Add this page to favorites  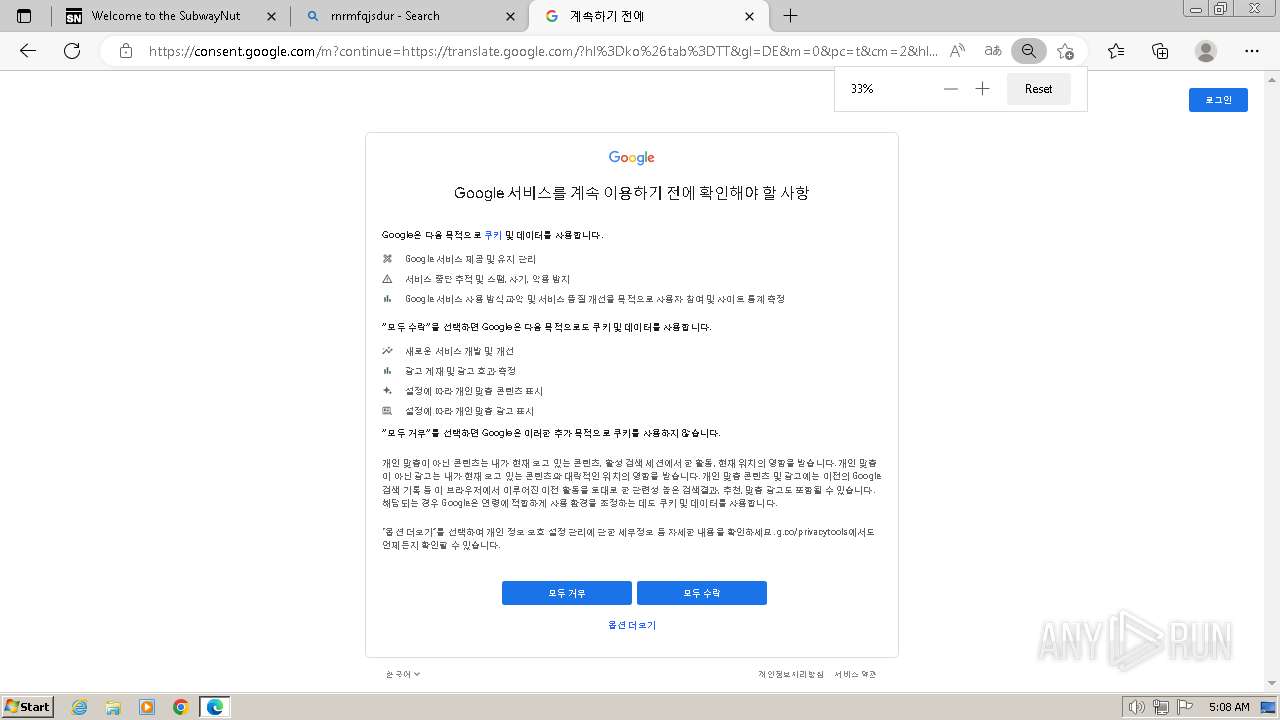tap(1065, 51)
